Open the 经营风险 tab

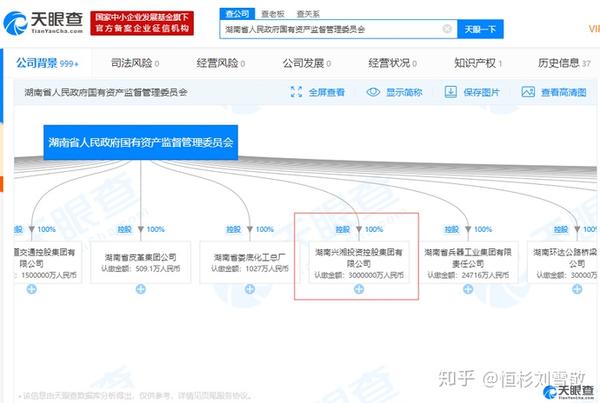pyautogui.click(x=221, y=63)
